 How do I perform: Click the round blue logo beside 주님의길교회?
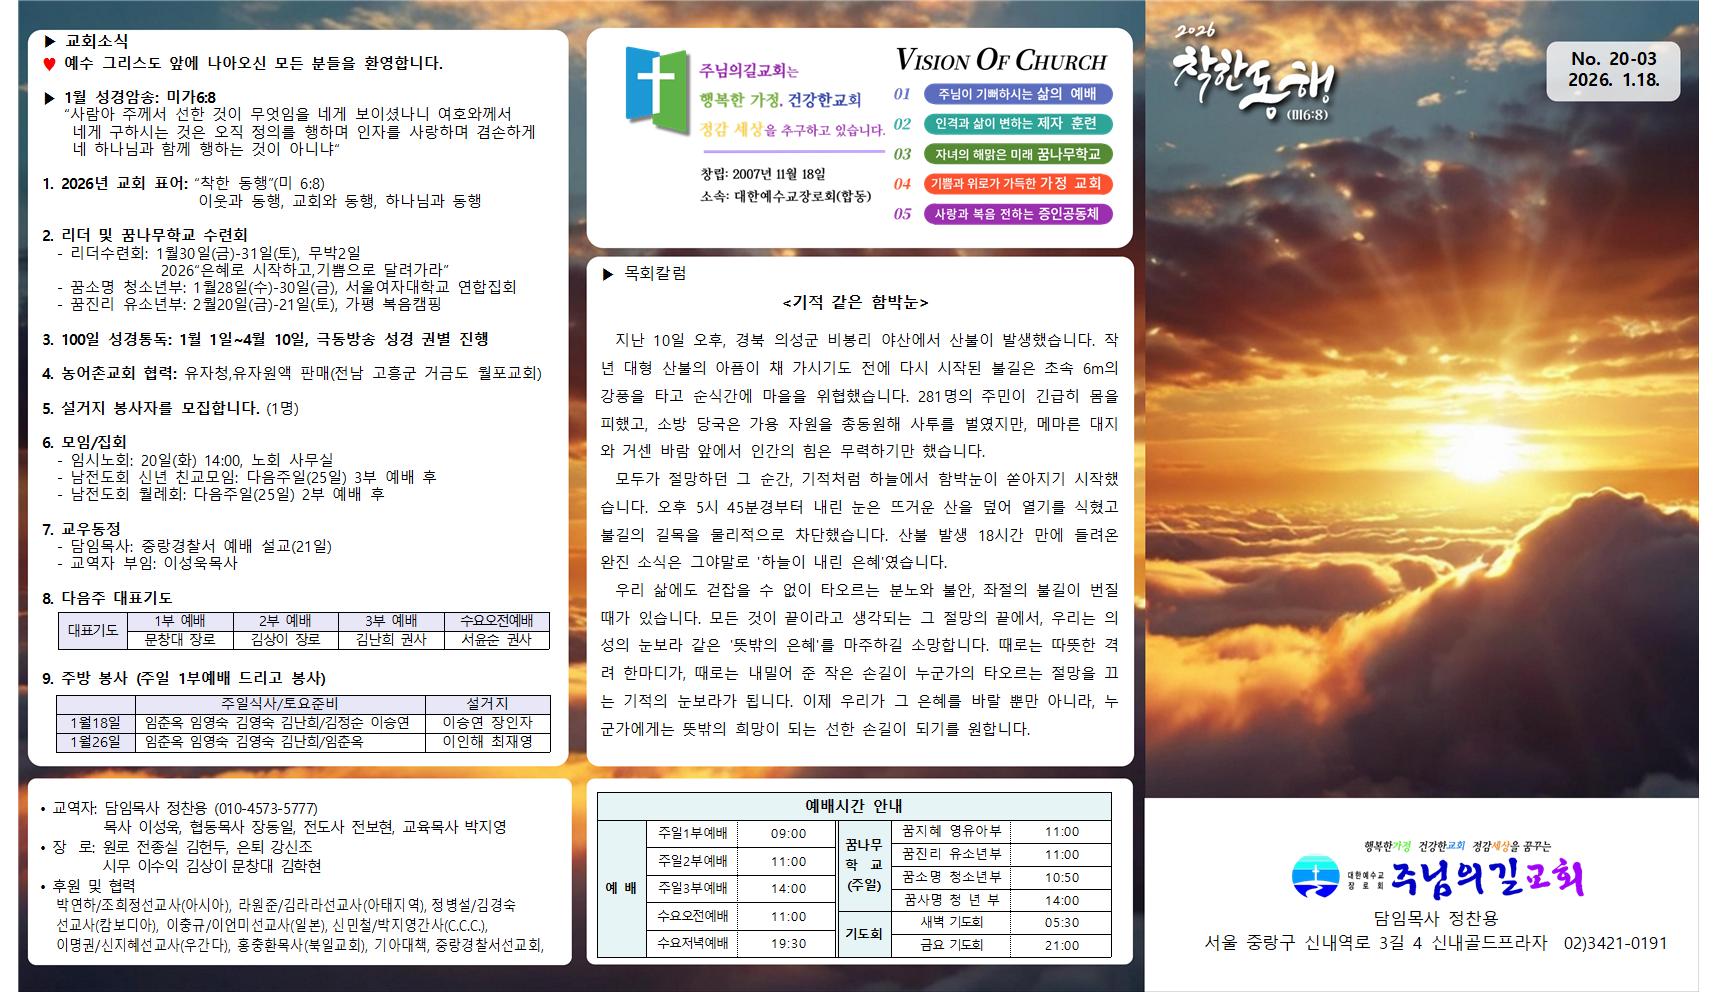pos(1315,877)
